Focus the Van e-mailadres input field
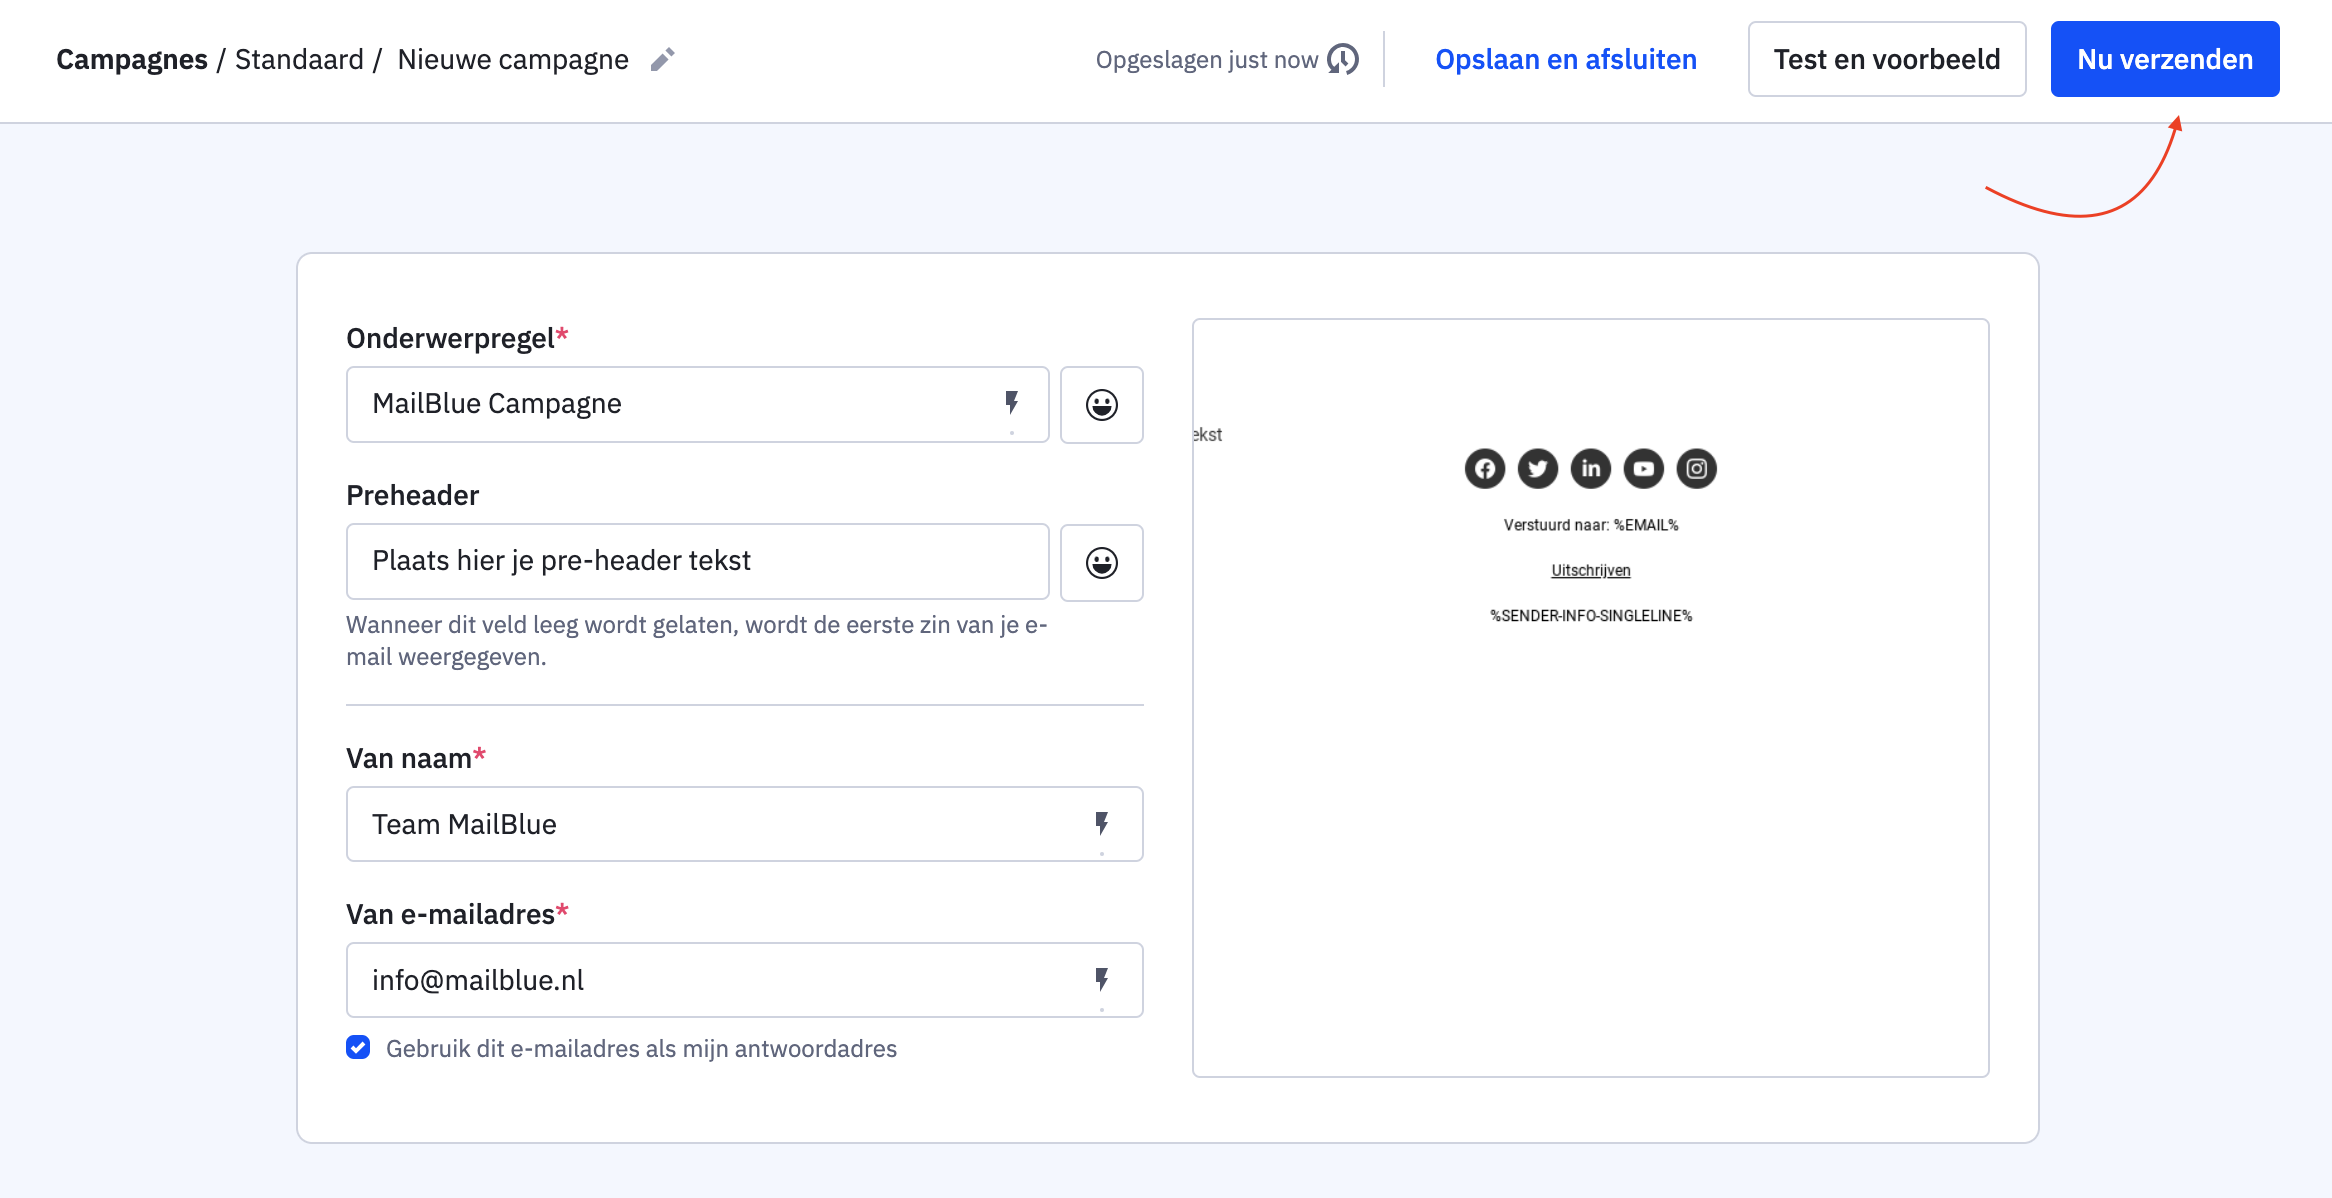The width and height of the screenshot is (2332, 1198). click(744, 980)
